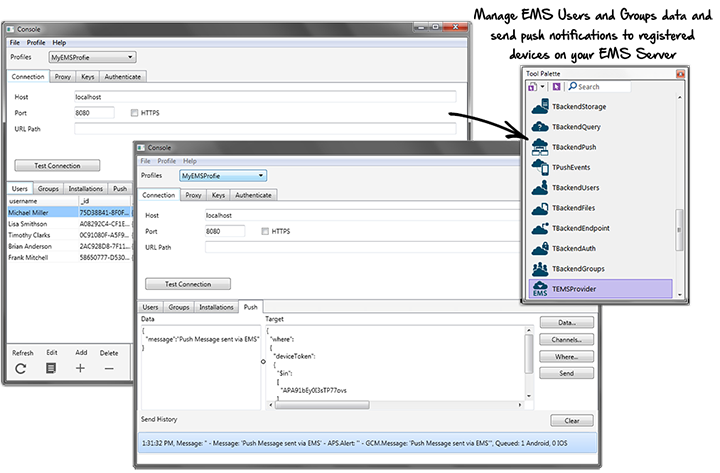Click Target horizontal scrollbar thumb
This screenshot has height=473, width=720.
(x=322, y=405)
